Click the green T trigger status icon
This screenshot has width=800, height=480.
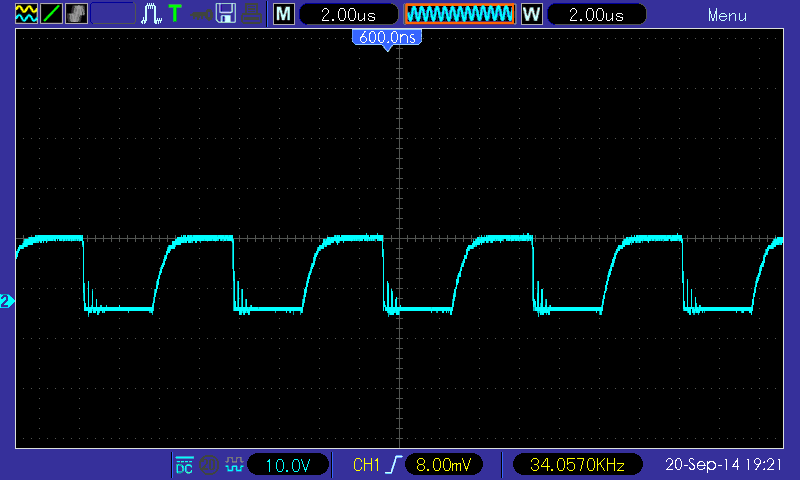click(175, 14)
